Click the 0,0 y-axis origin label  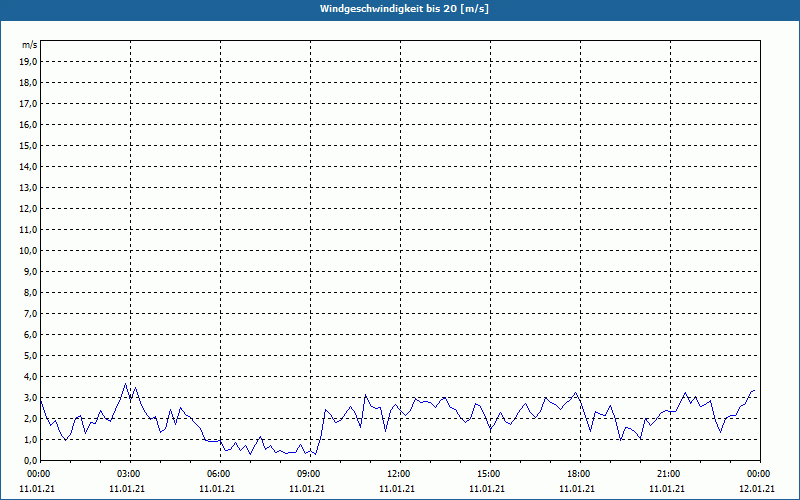pos(30,460)
